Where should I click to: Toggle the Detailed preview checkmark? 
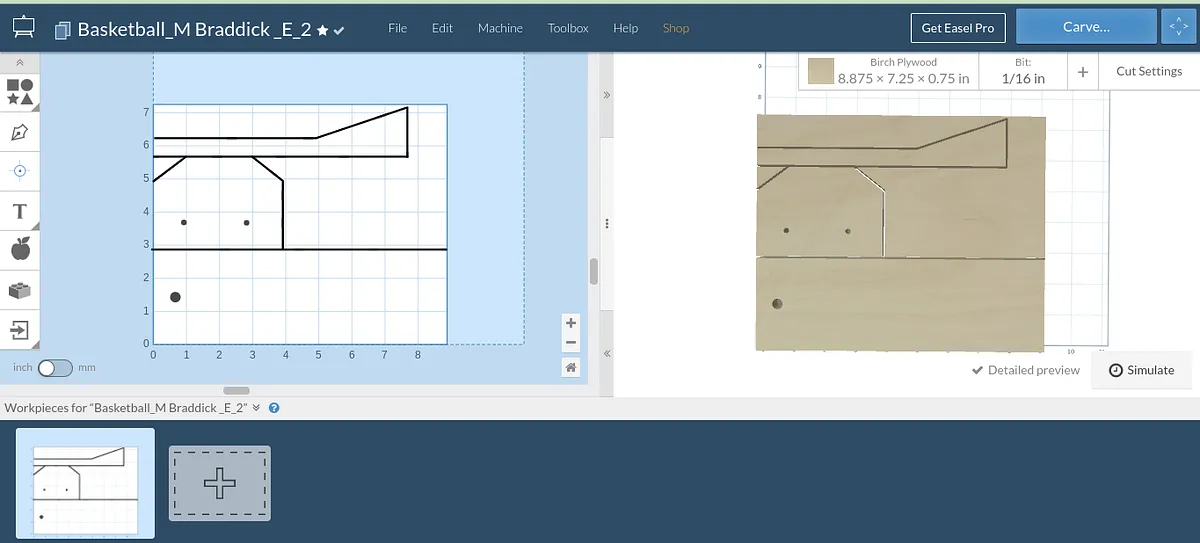coord(978,370)
